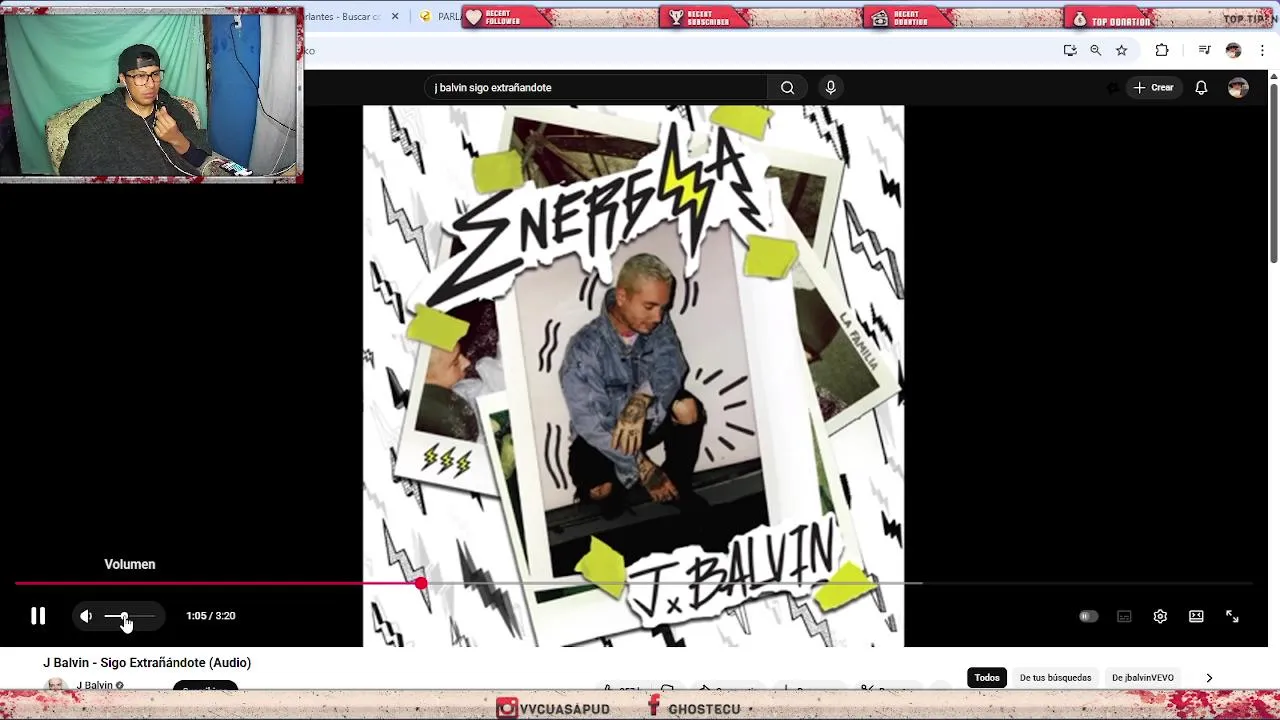Screen dimensions: 1280x720
Task: Mute audio using the speaker icon
Action: [x=86, y=616]
